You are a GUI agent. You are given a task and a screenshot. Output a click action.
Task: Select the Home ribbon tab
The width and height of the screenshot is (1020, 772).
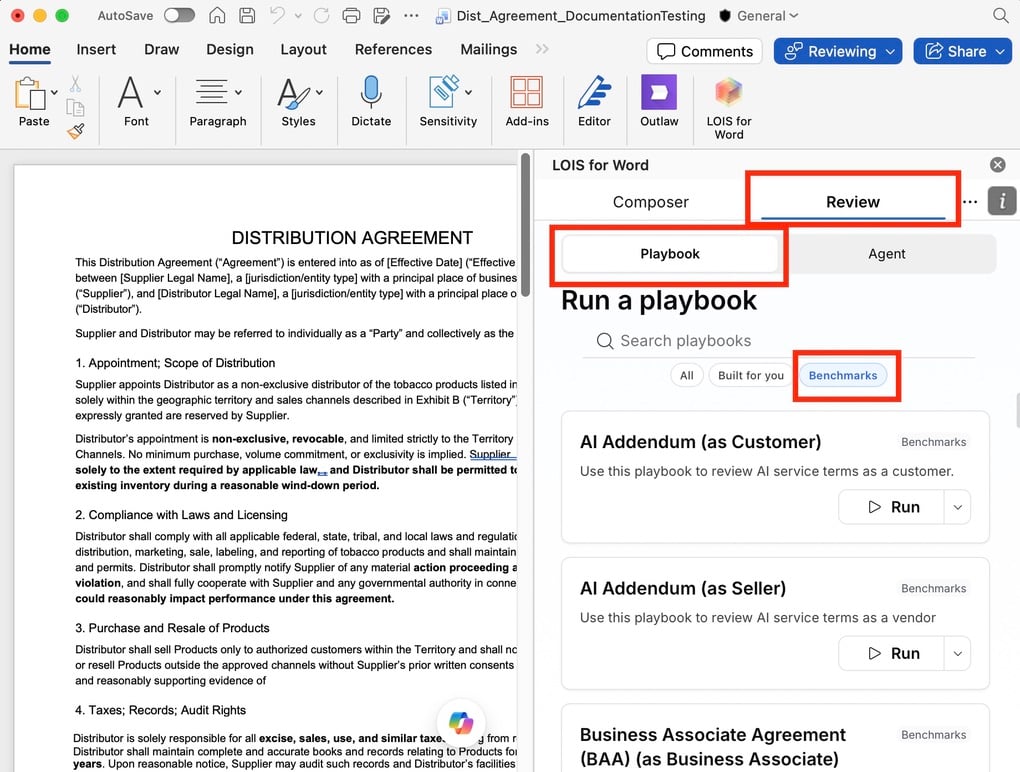pos(30,49)
